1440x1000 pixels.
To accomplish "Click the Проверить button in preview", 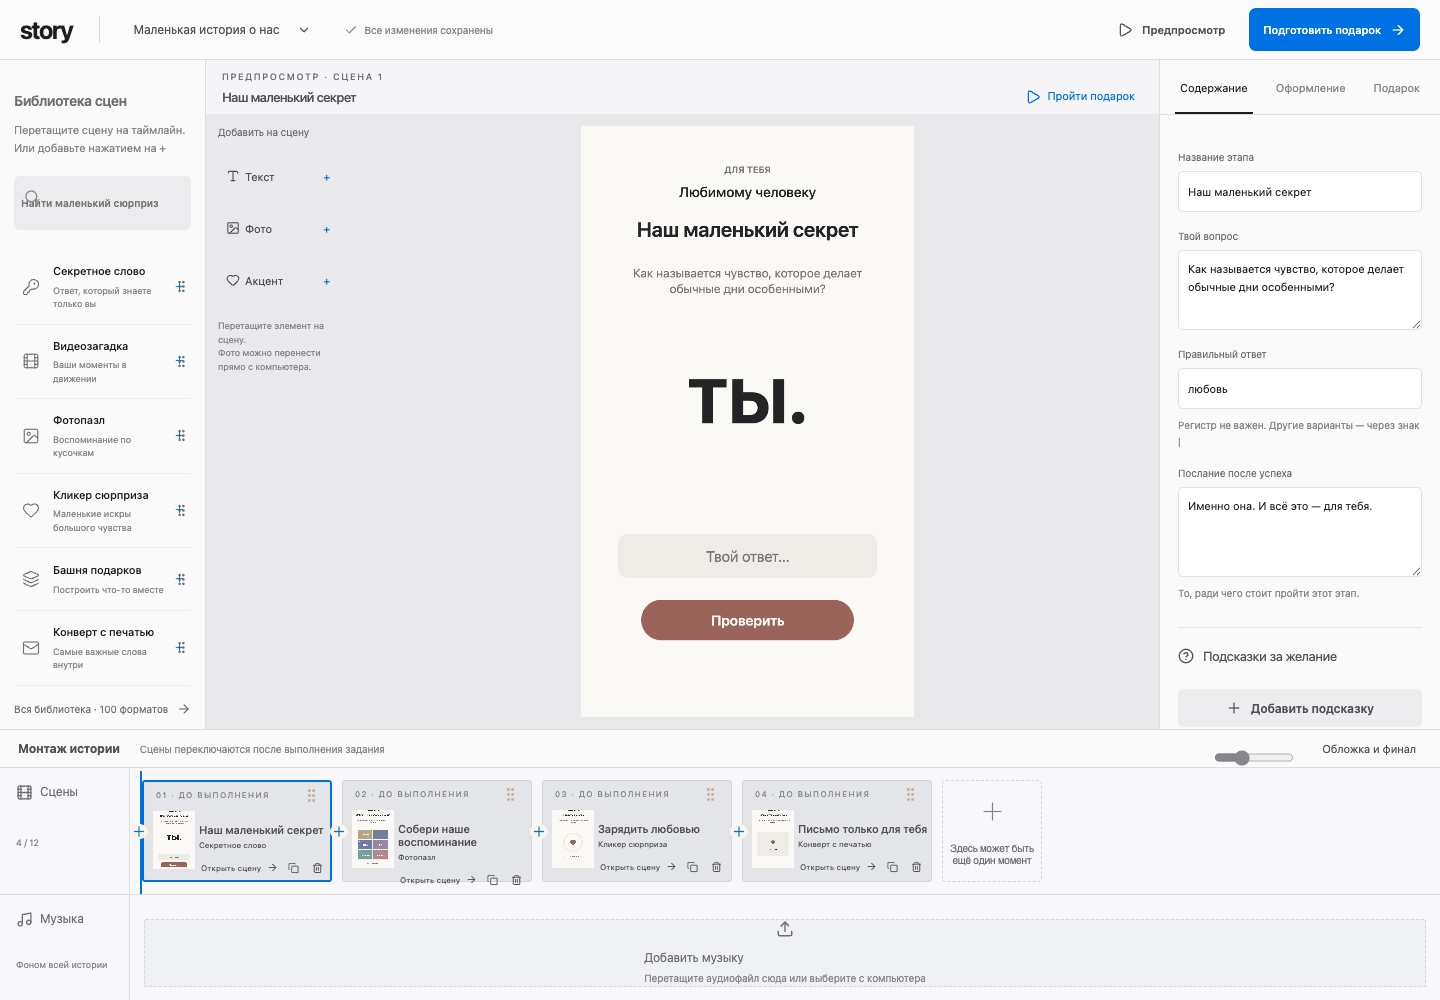I will (747, 620).
